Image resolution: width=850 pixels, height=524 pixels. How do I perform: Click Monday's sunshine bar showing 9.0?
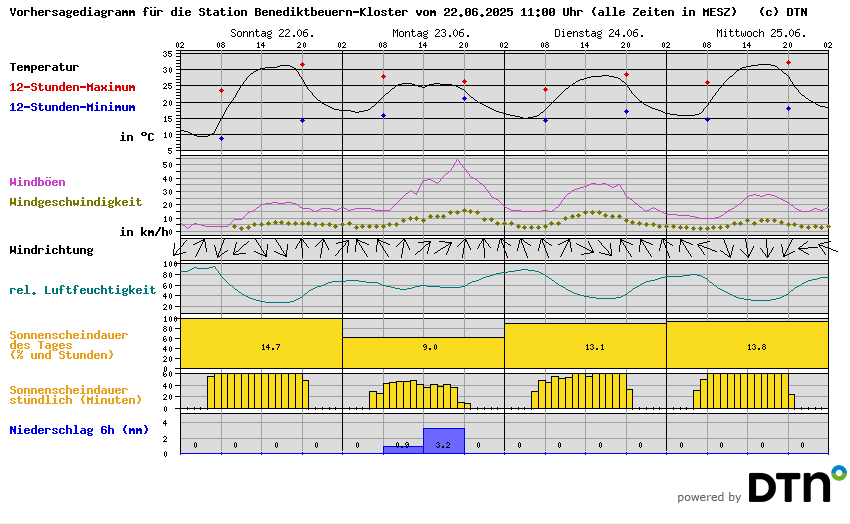pyautogui.click(x=423, y=353)
